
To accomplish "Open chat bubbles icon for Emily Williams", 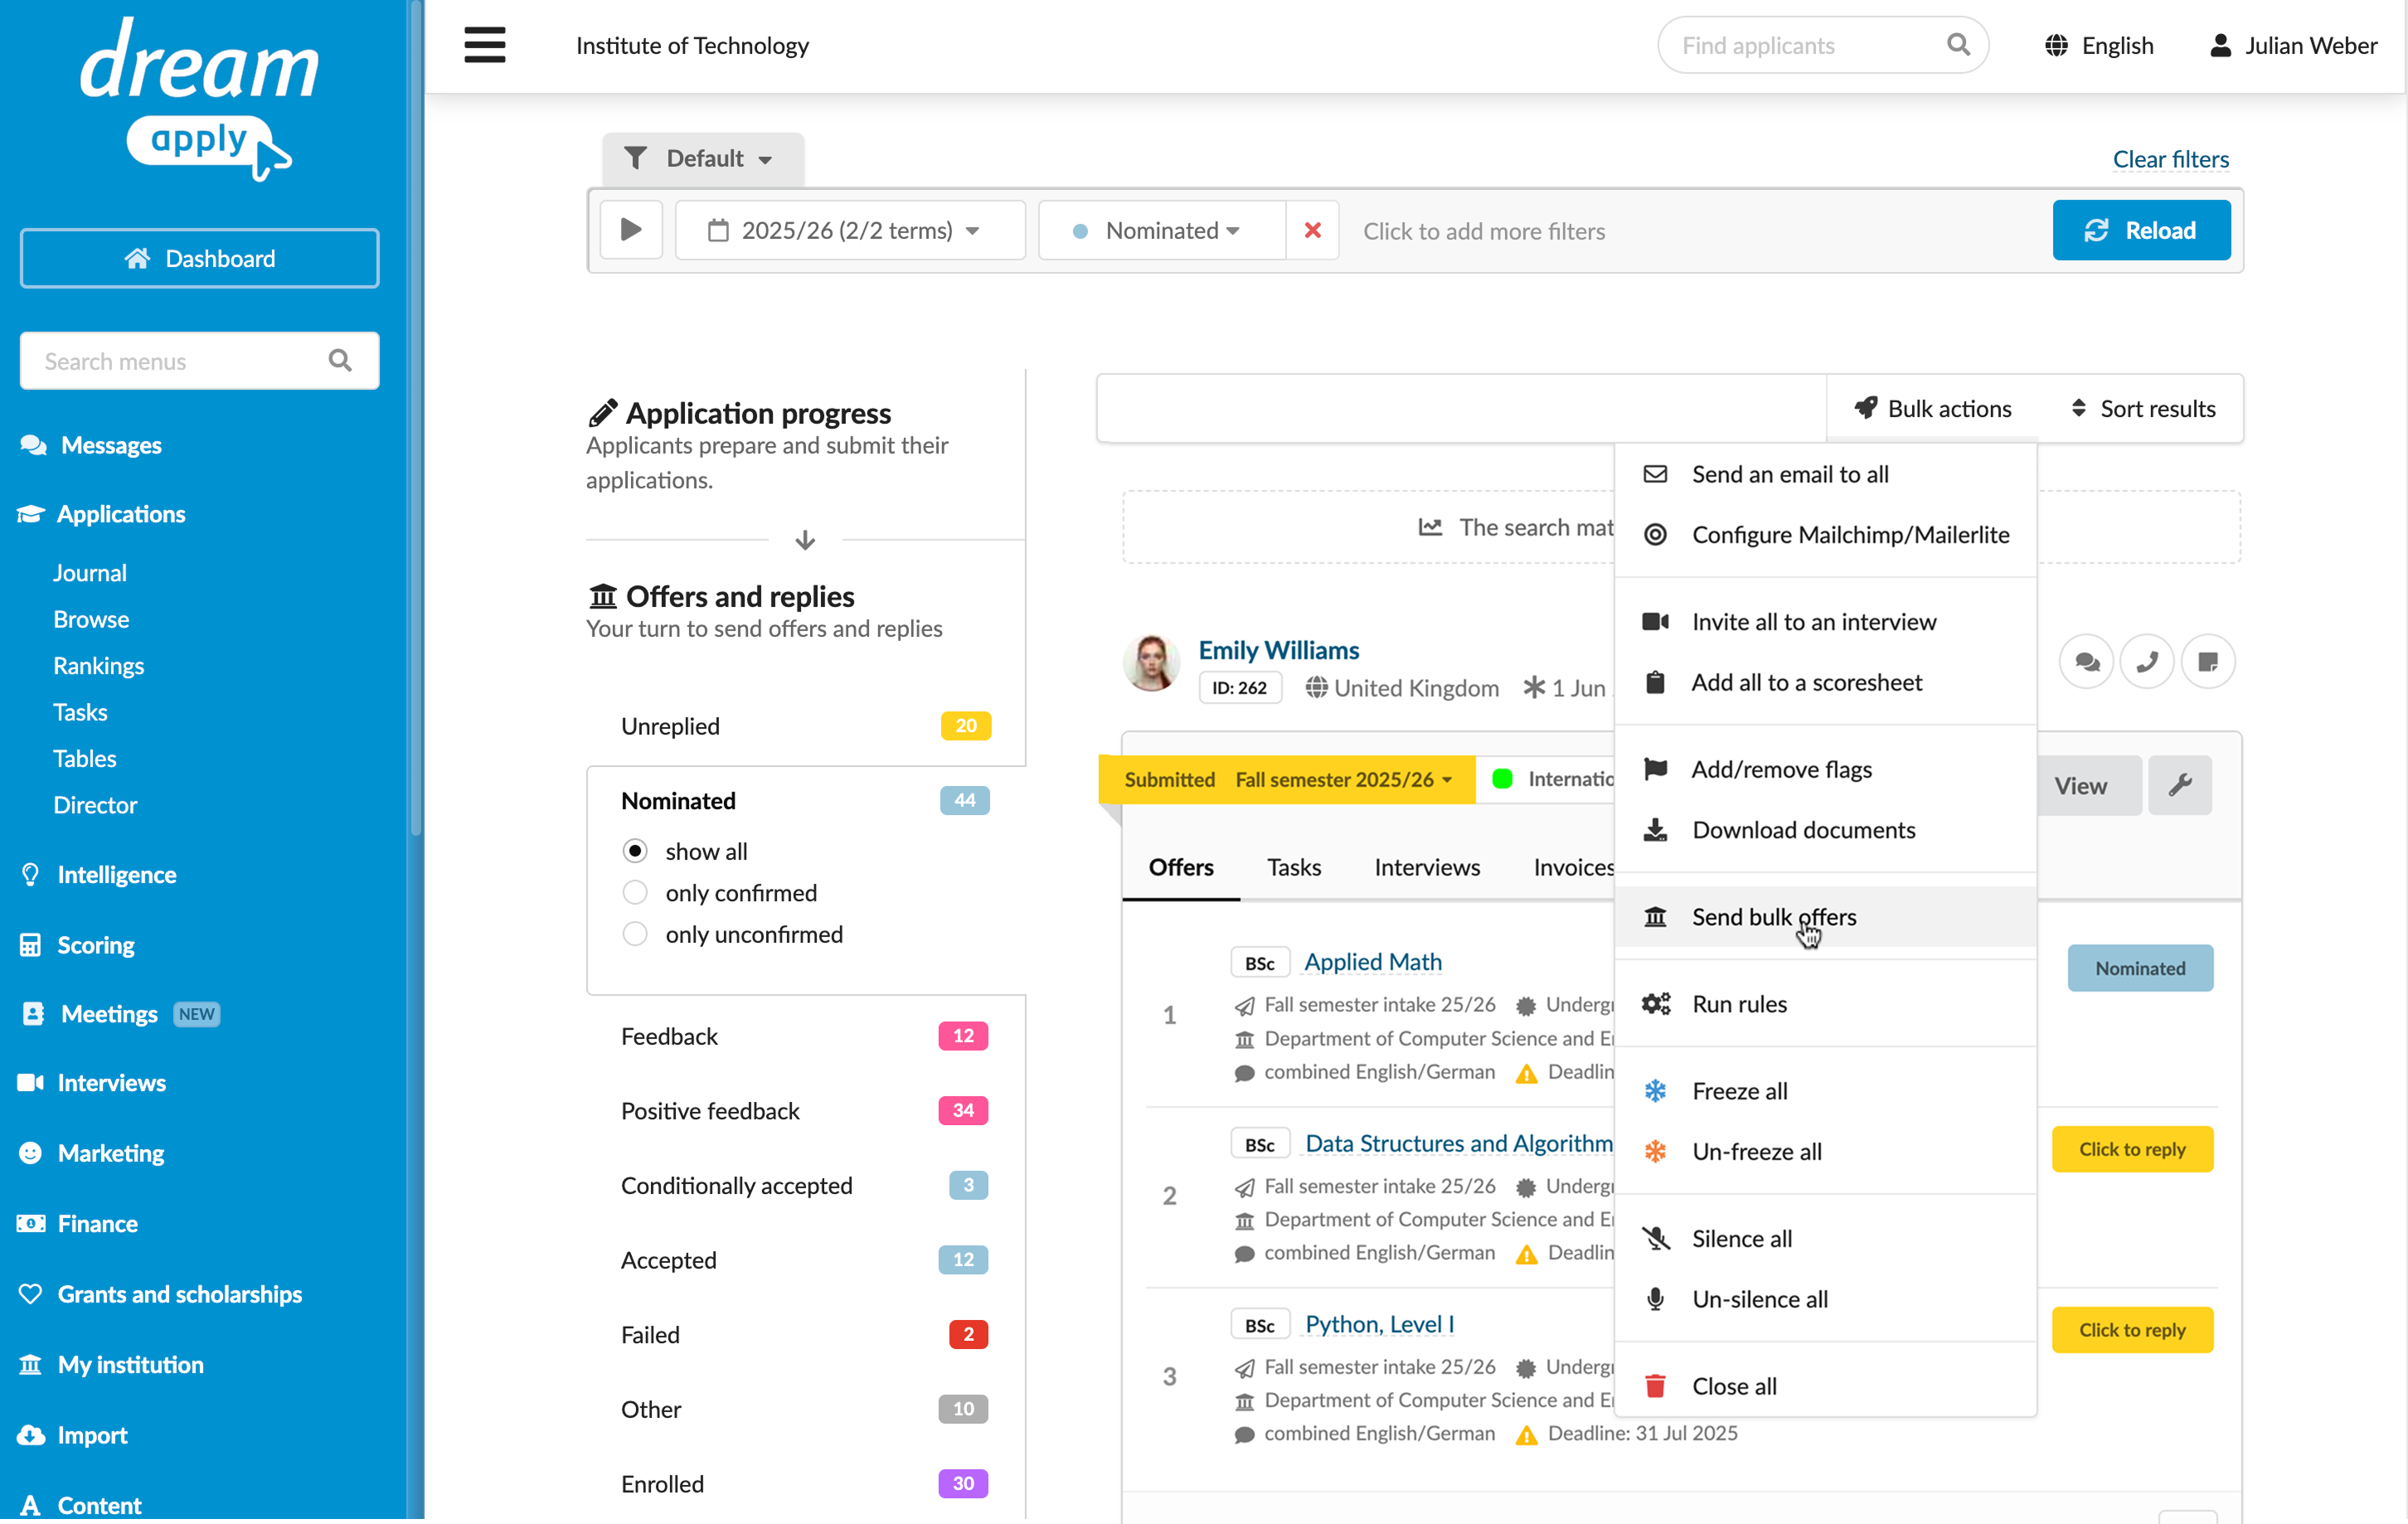I will tap(2086, 661).
